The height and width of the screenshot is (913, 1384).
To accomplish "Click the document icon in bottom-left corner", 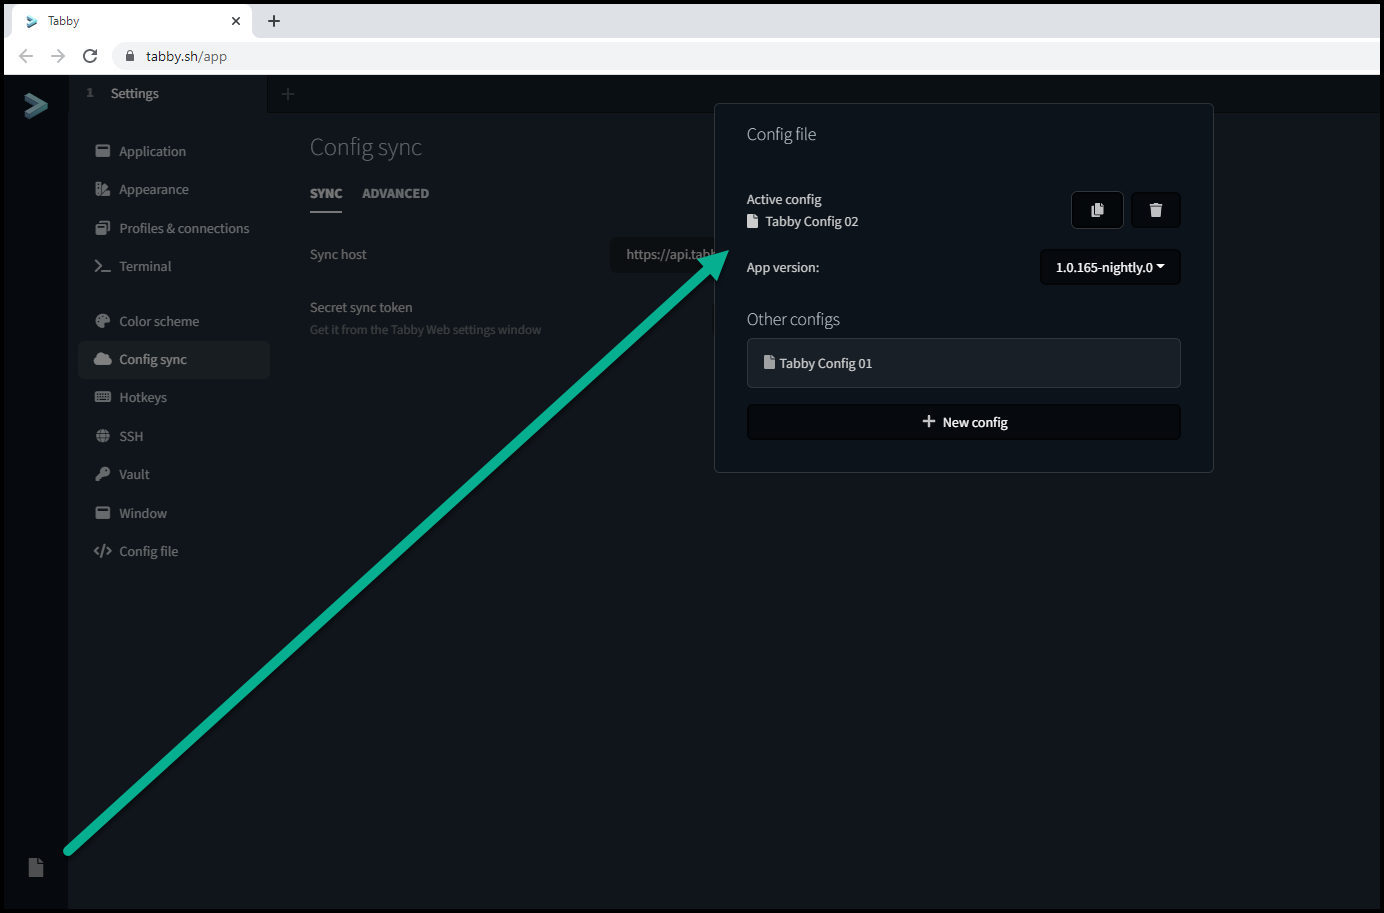I will (35, 867).
